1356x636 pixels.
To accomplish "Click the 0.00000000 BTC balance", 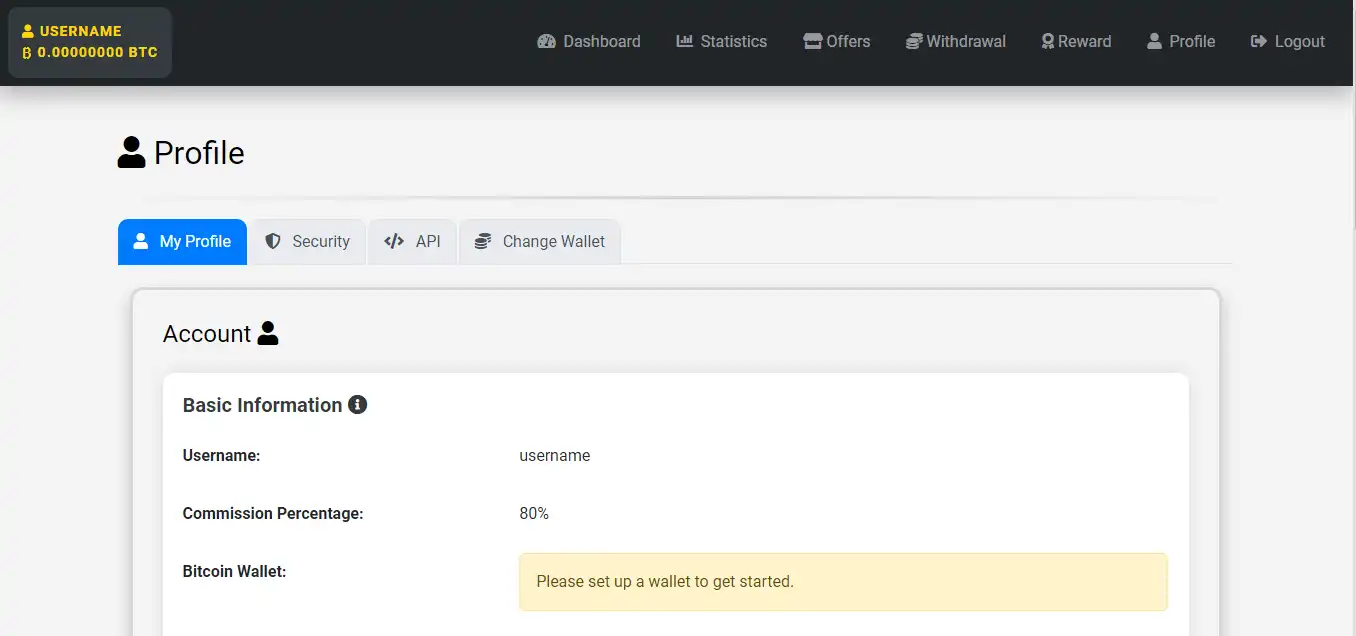I will (97, 52).
